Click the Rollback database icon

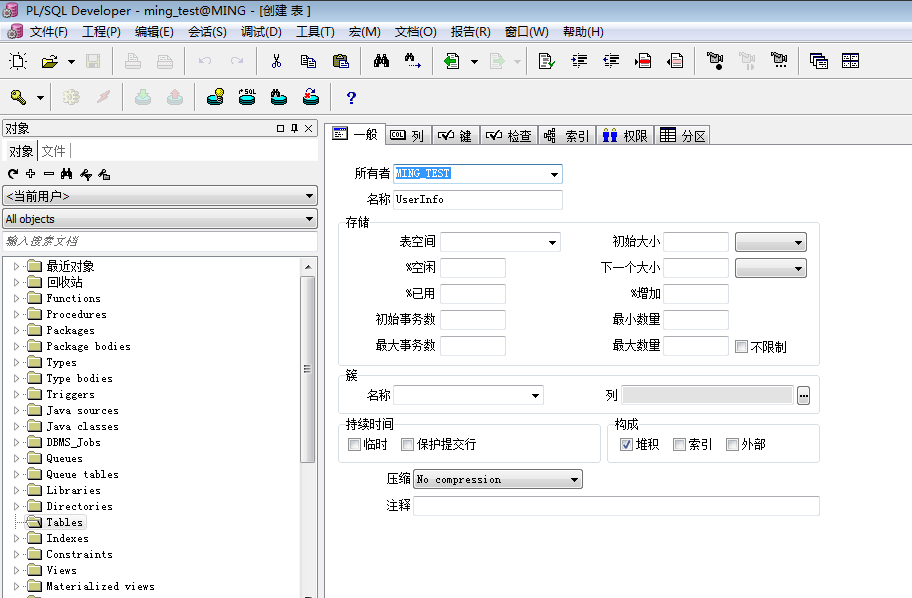tap(311, 97)
